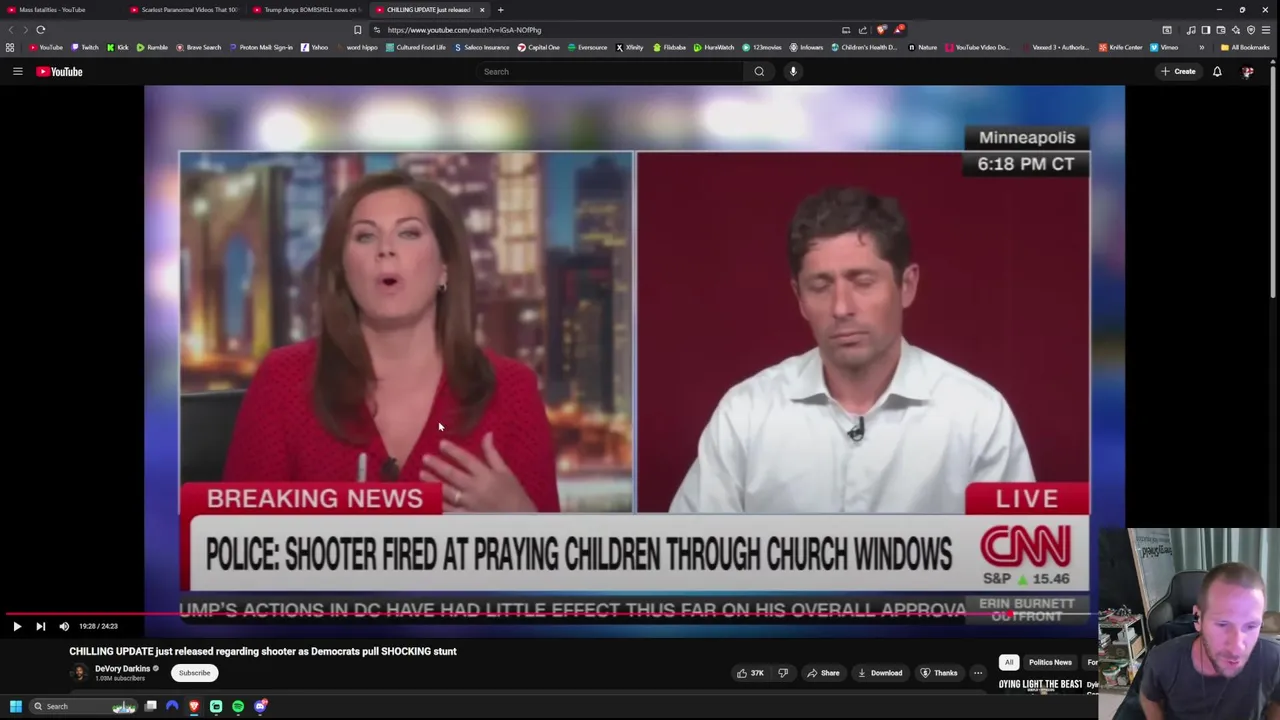Select the All filter chip
Viewport: 1280px width, 720px height.
click(1009, 662)
